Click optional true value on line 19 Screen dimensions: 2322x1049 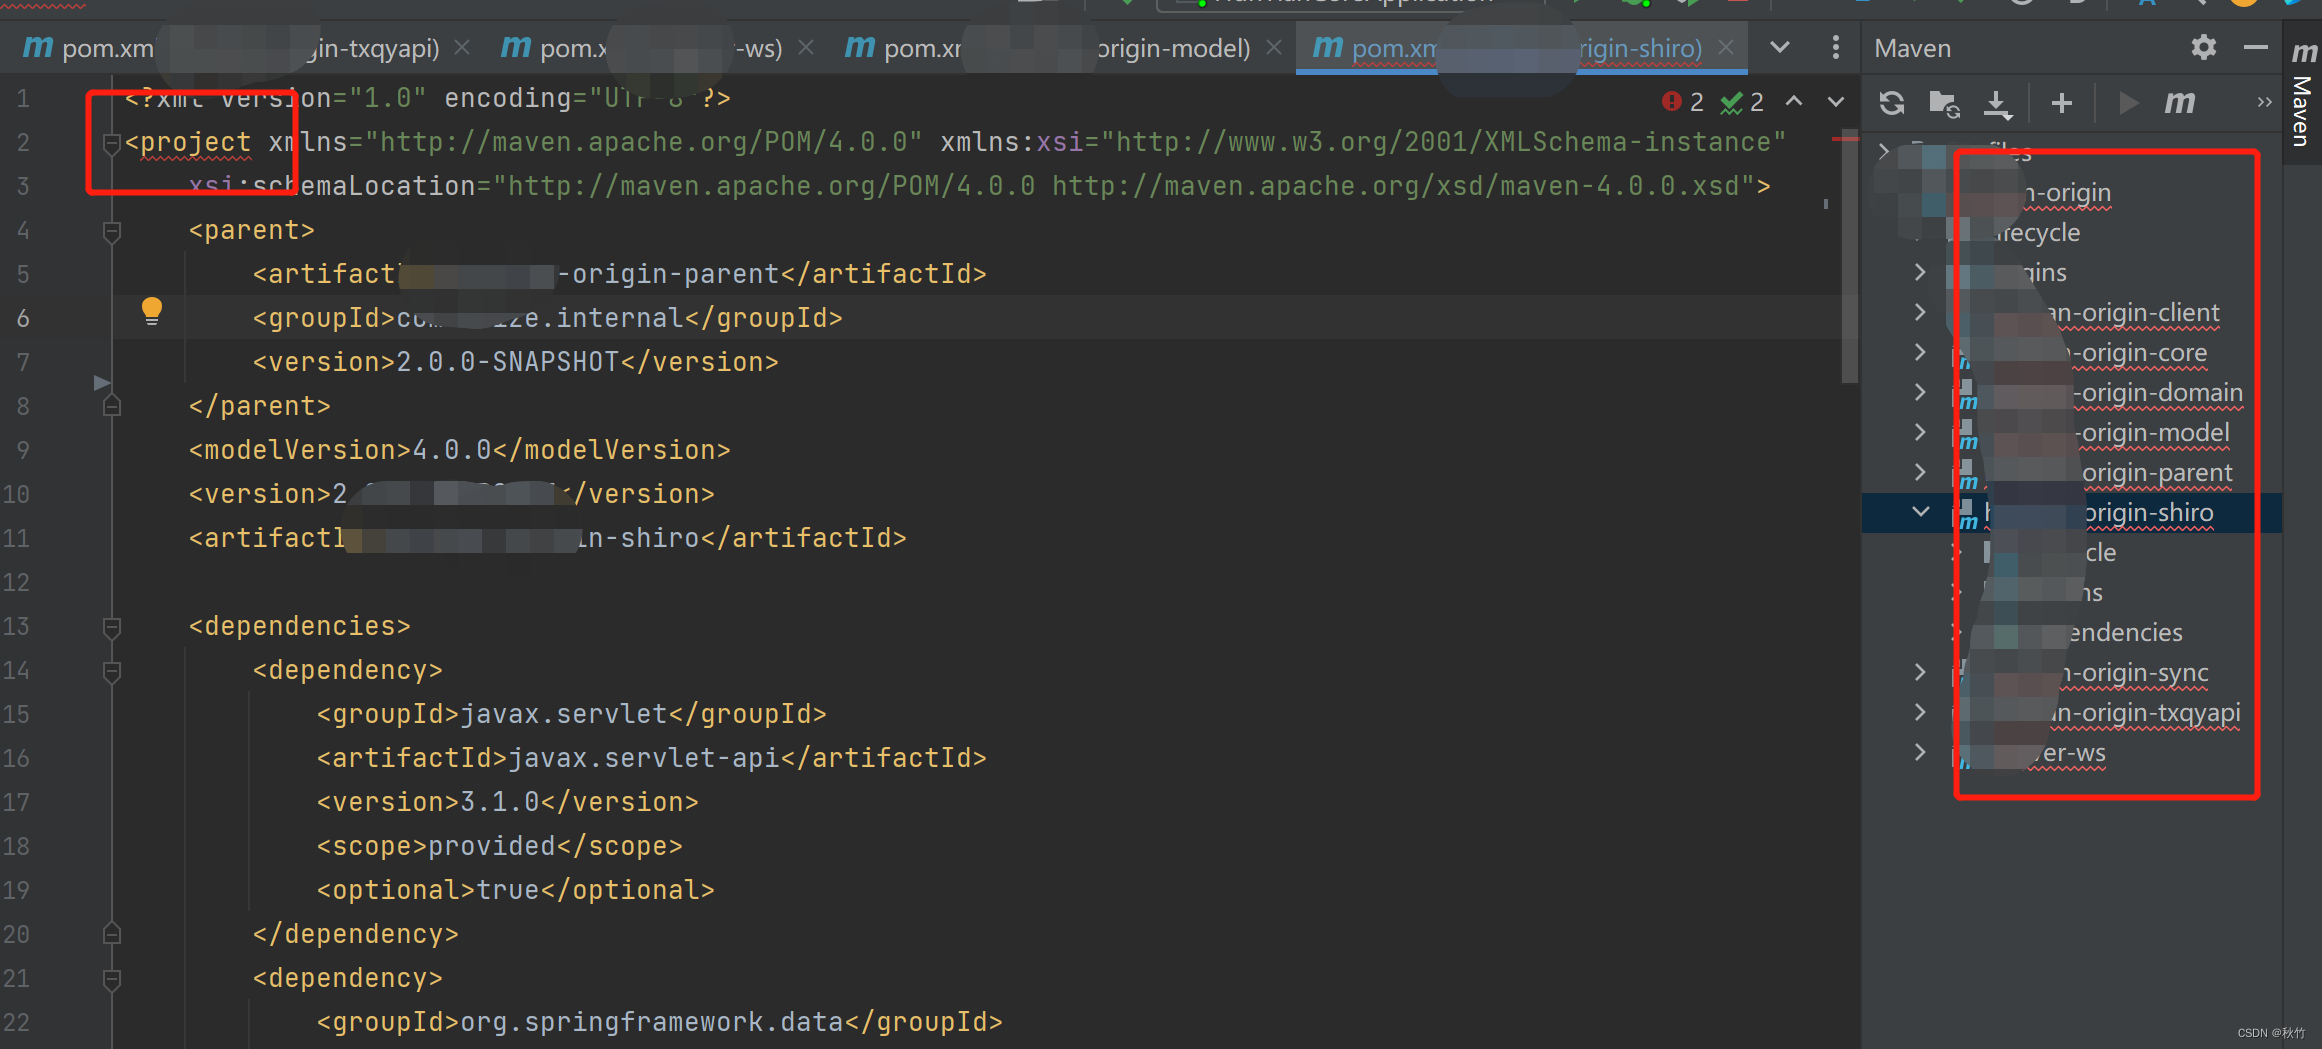point(508,890)
